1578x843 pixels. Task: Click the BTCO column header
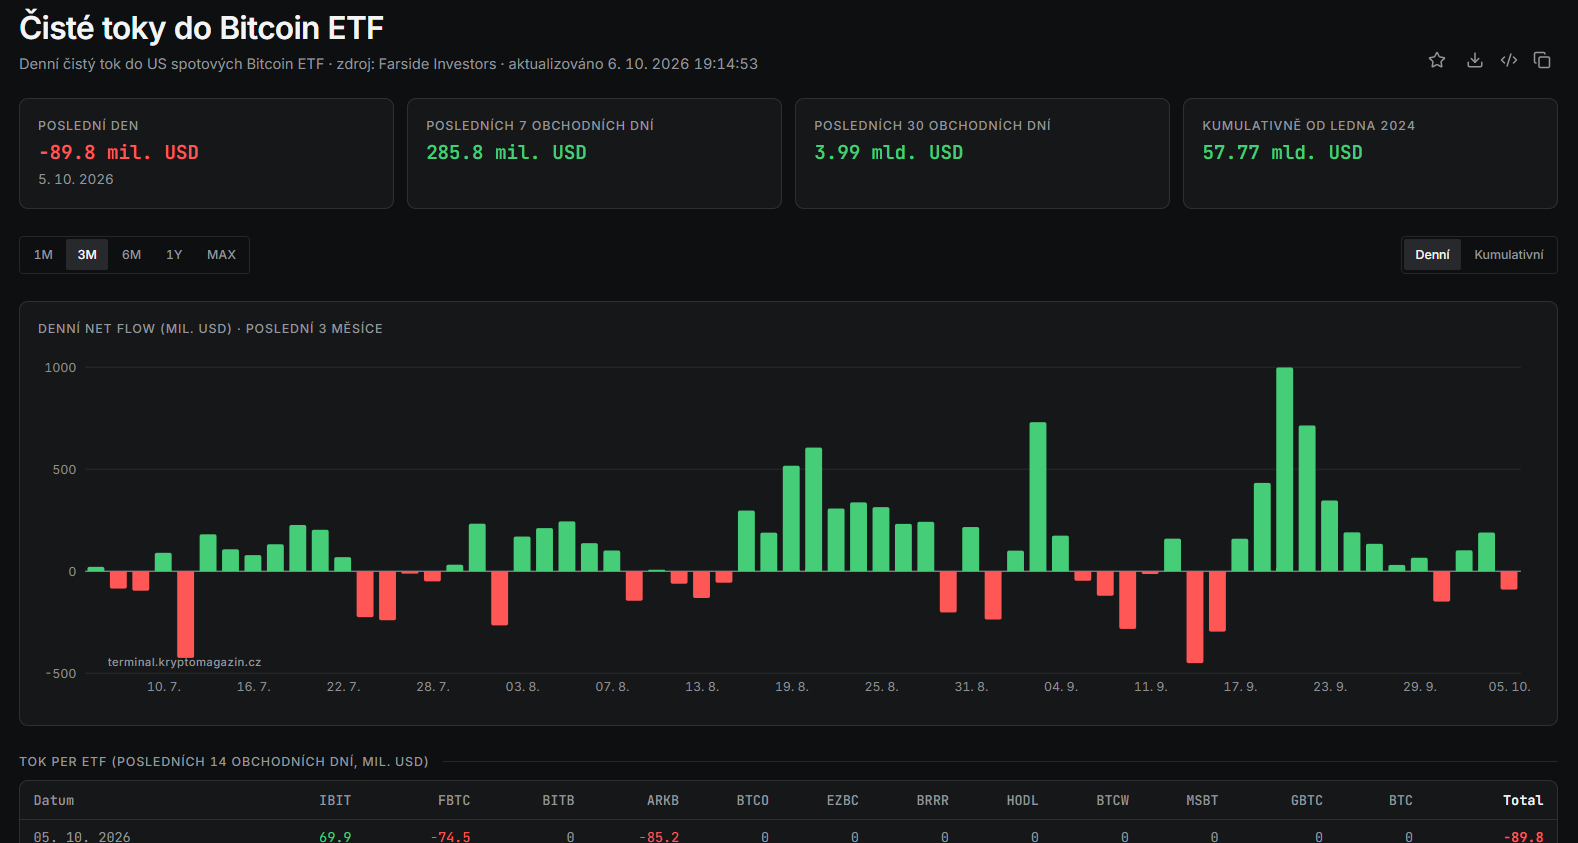[753, 801]
